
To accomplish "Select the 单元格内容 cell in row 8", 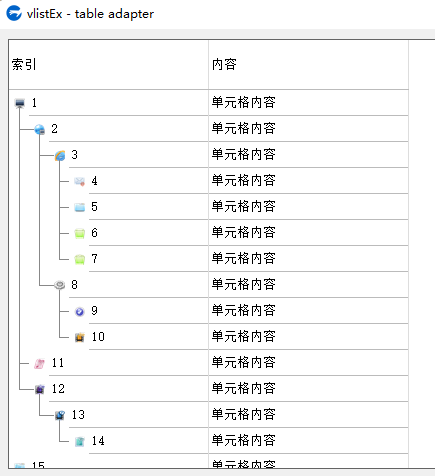I will coord(308,285).
